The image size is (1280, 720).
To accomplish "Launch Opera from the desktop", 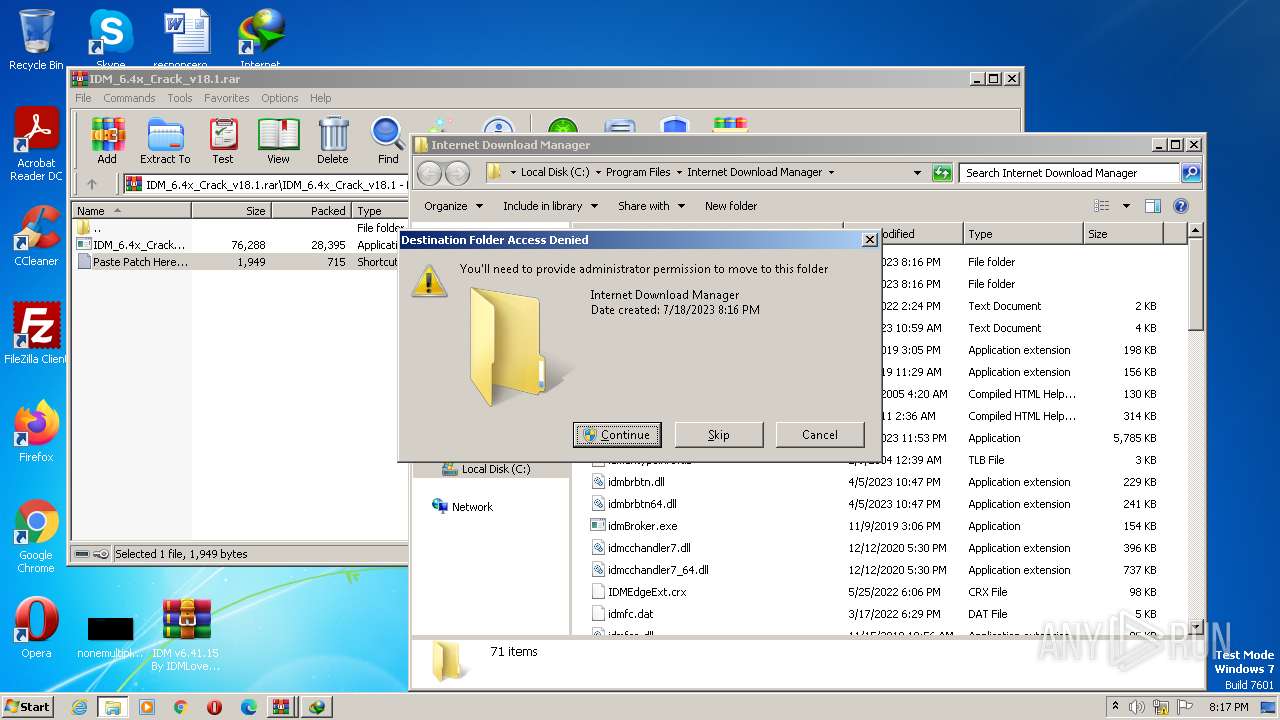I will click(x=36, y=628).
